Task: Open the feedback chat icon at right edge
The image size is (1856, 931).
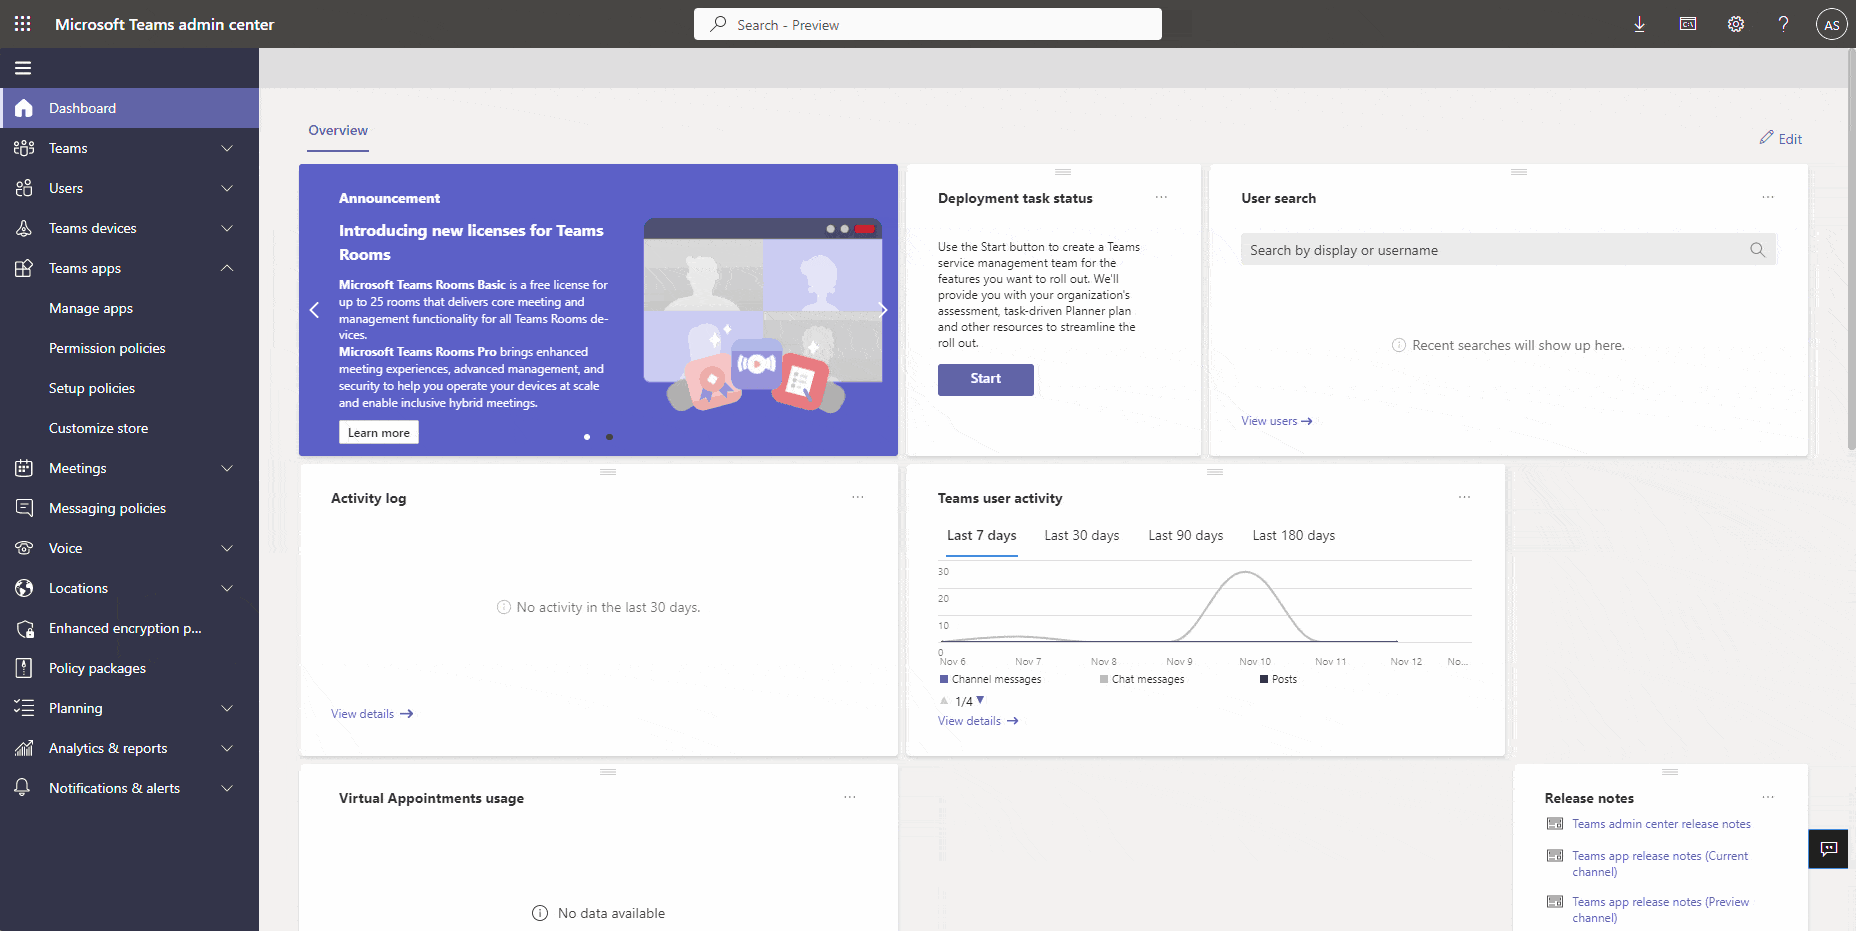Action: click(1829, 849)
